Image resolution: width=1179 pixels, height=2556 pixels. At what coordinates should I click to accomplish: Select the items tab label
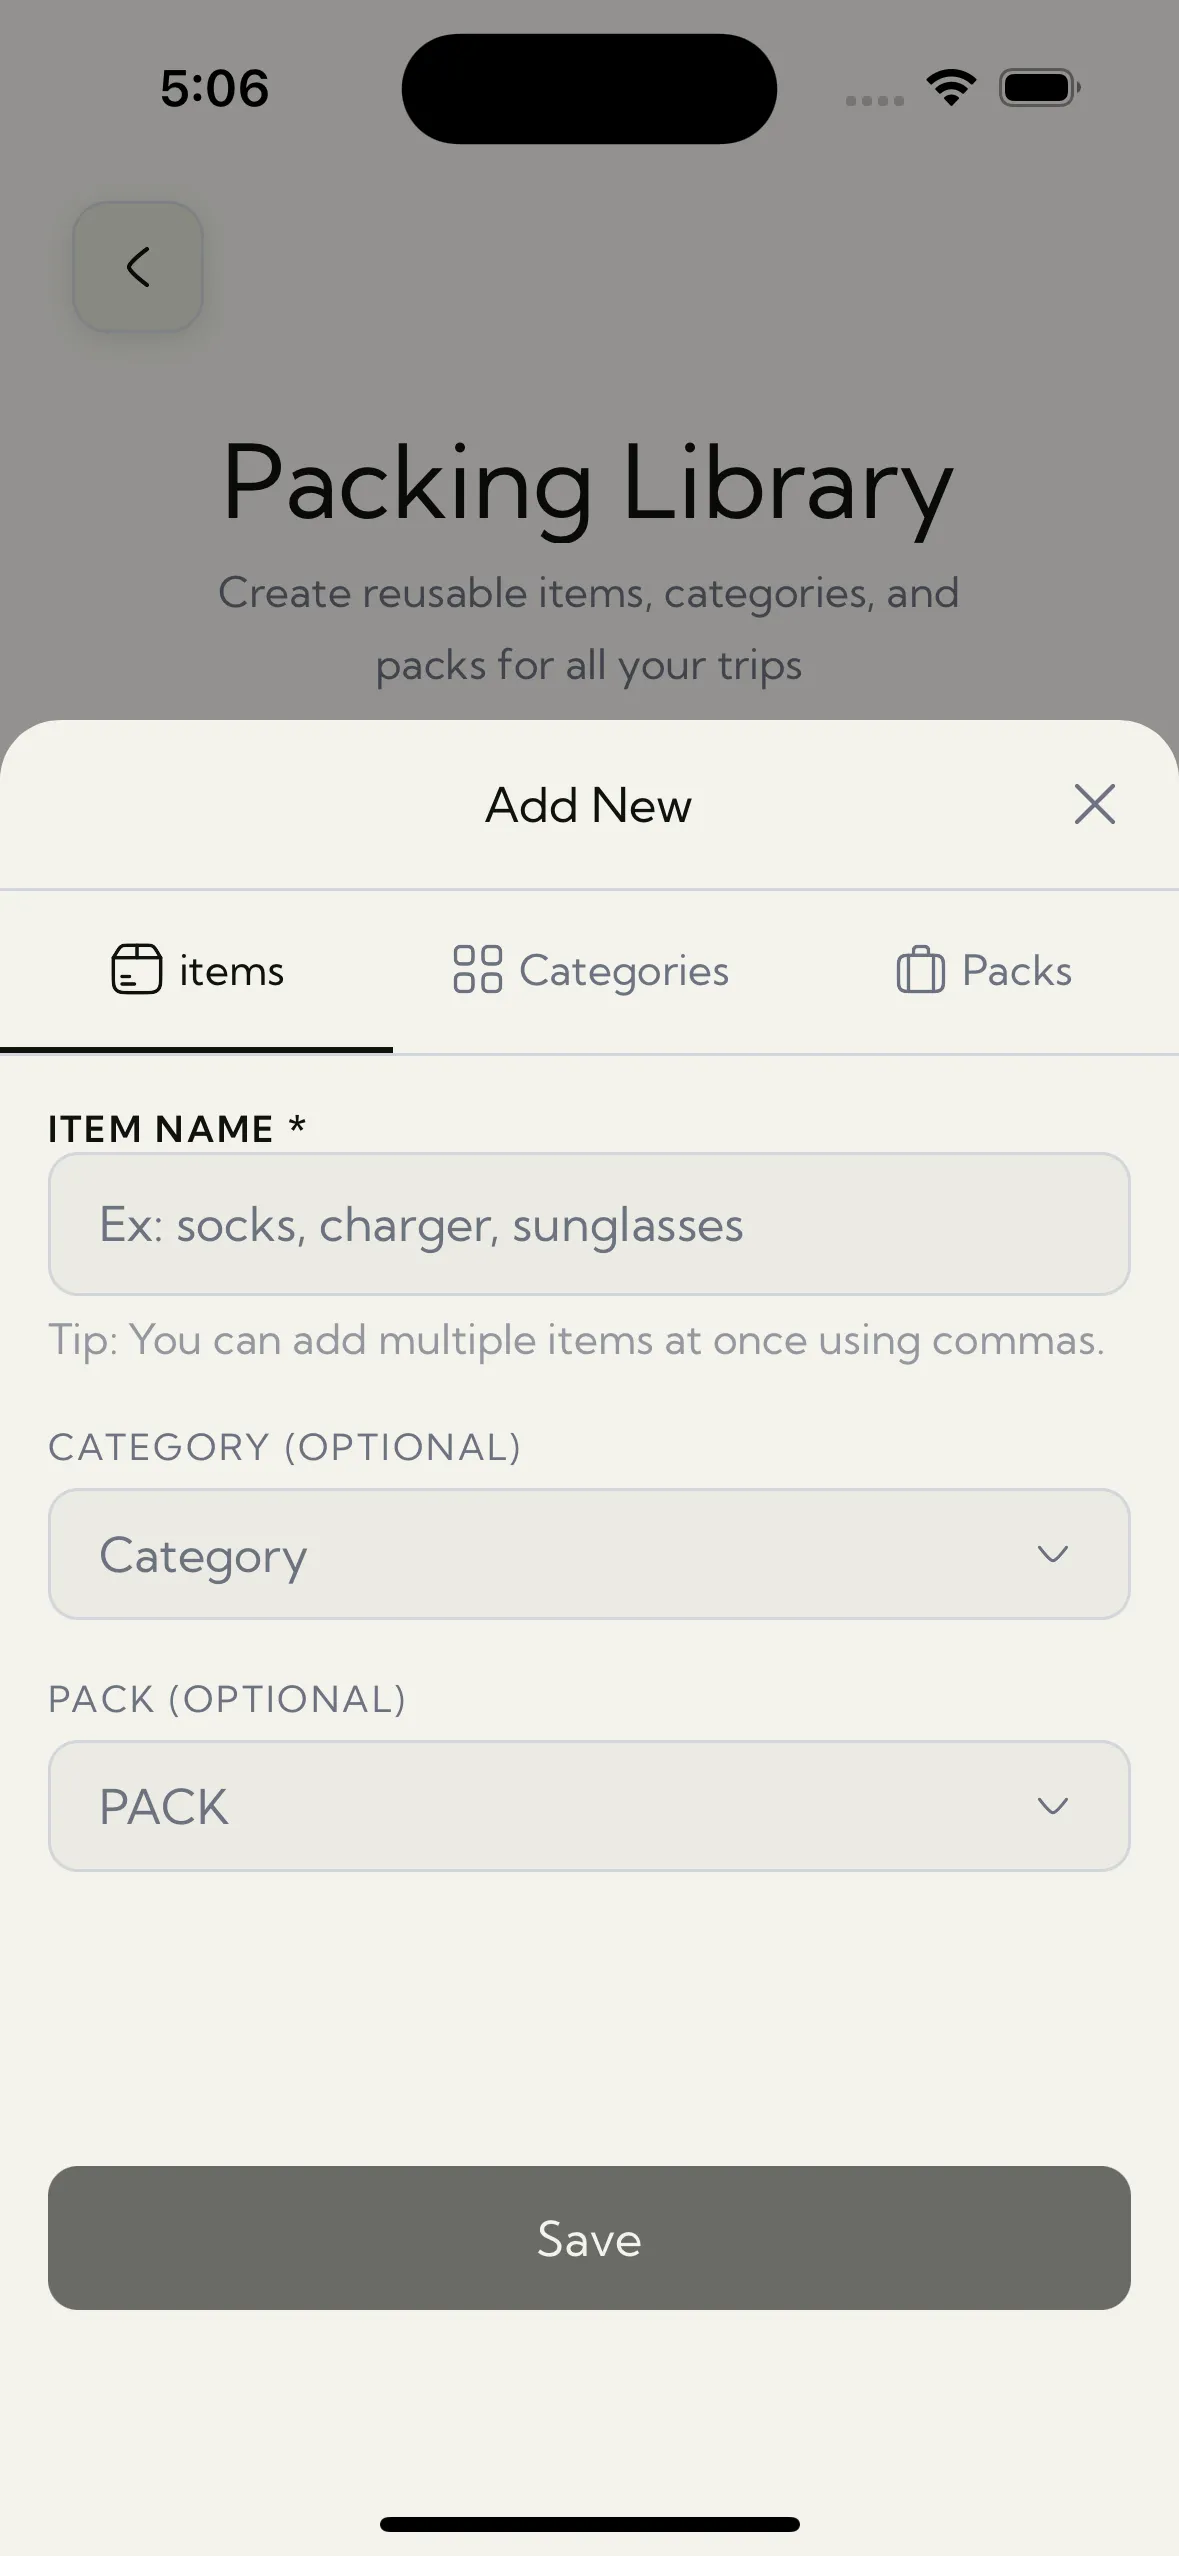[x=231, y=972]
